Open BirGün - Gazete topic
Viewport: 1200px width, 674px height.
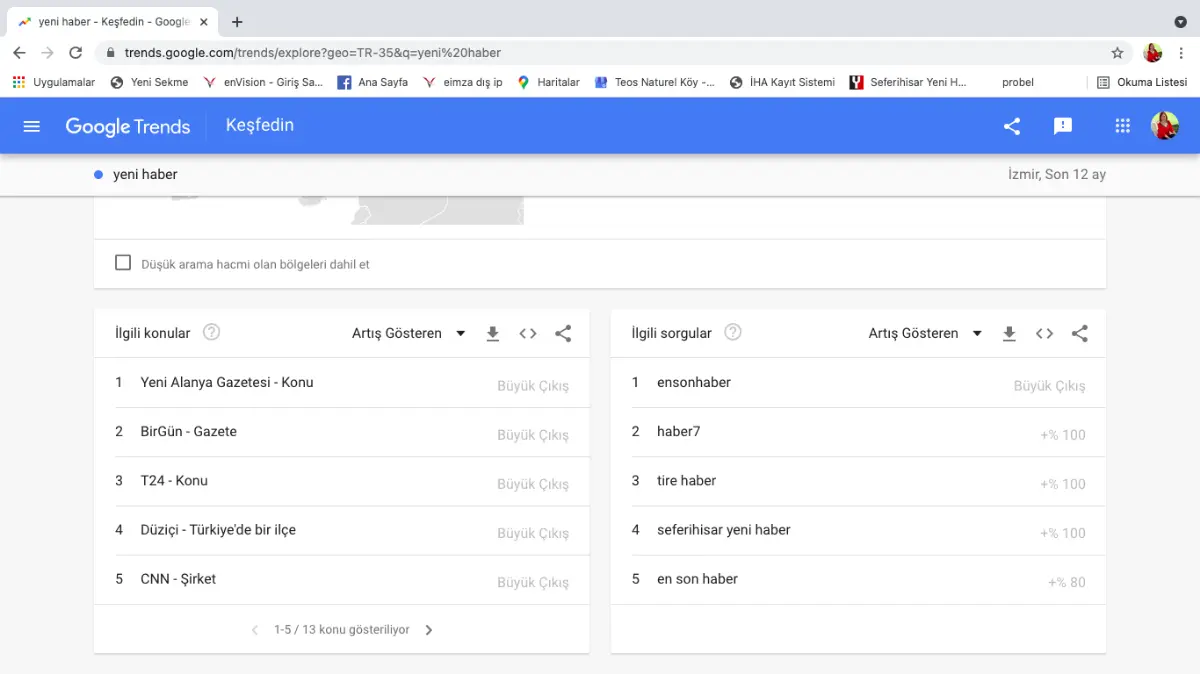189,431
